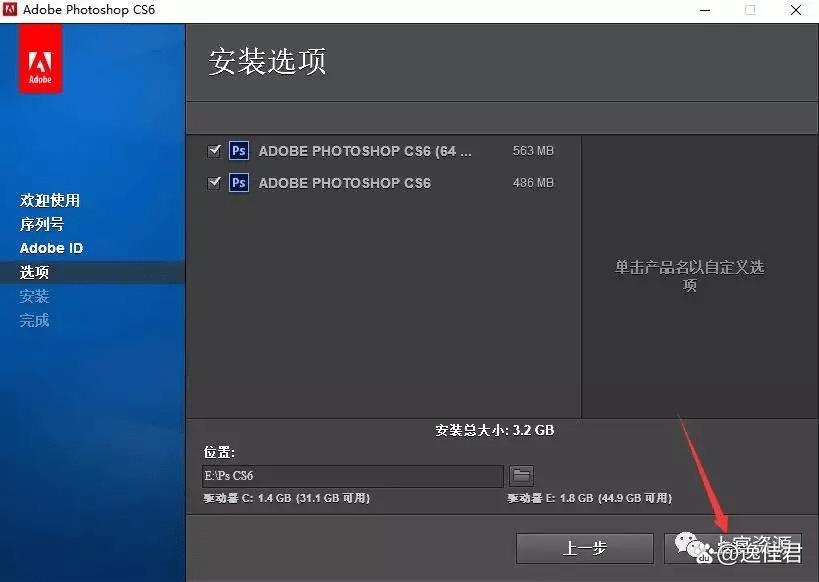Open the 序列号 step from the sidebar

pyautogui.click(x=42, y=224)
